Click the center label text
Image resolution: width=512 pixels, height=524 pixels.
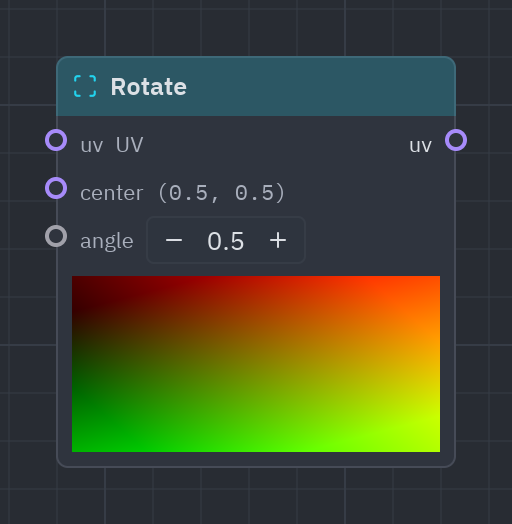(x=112, y=193)
